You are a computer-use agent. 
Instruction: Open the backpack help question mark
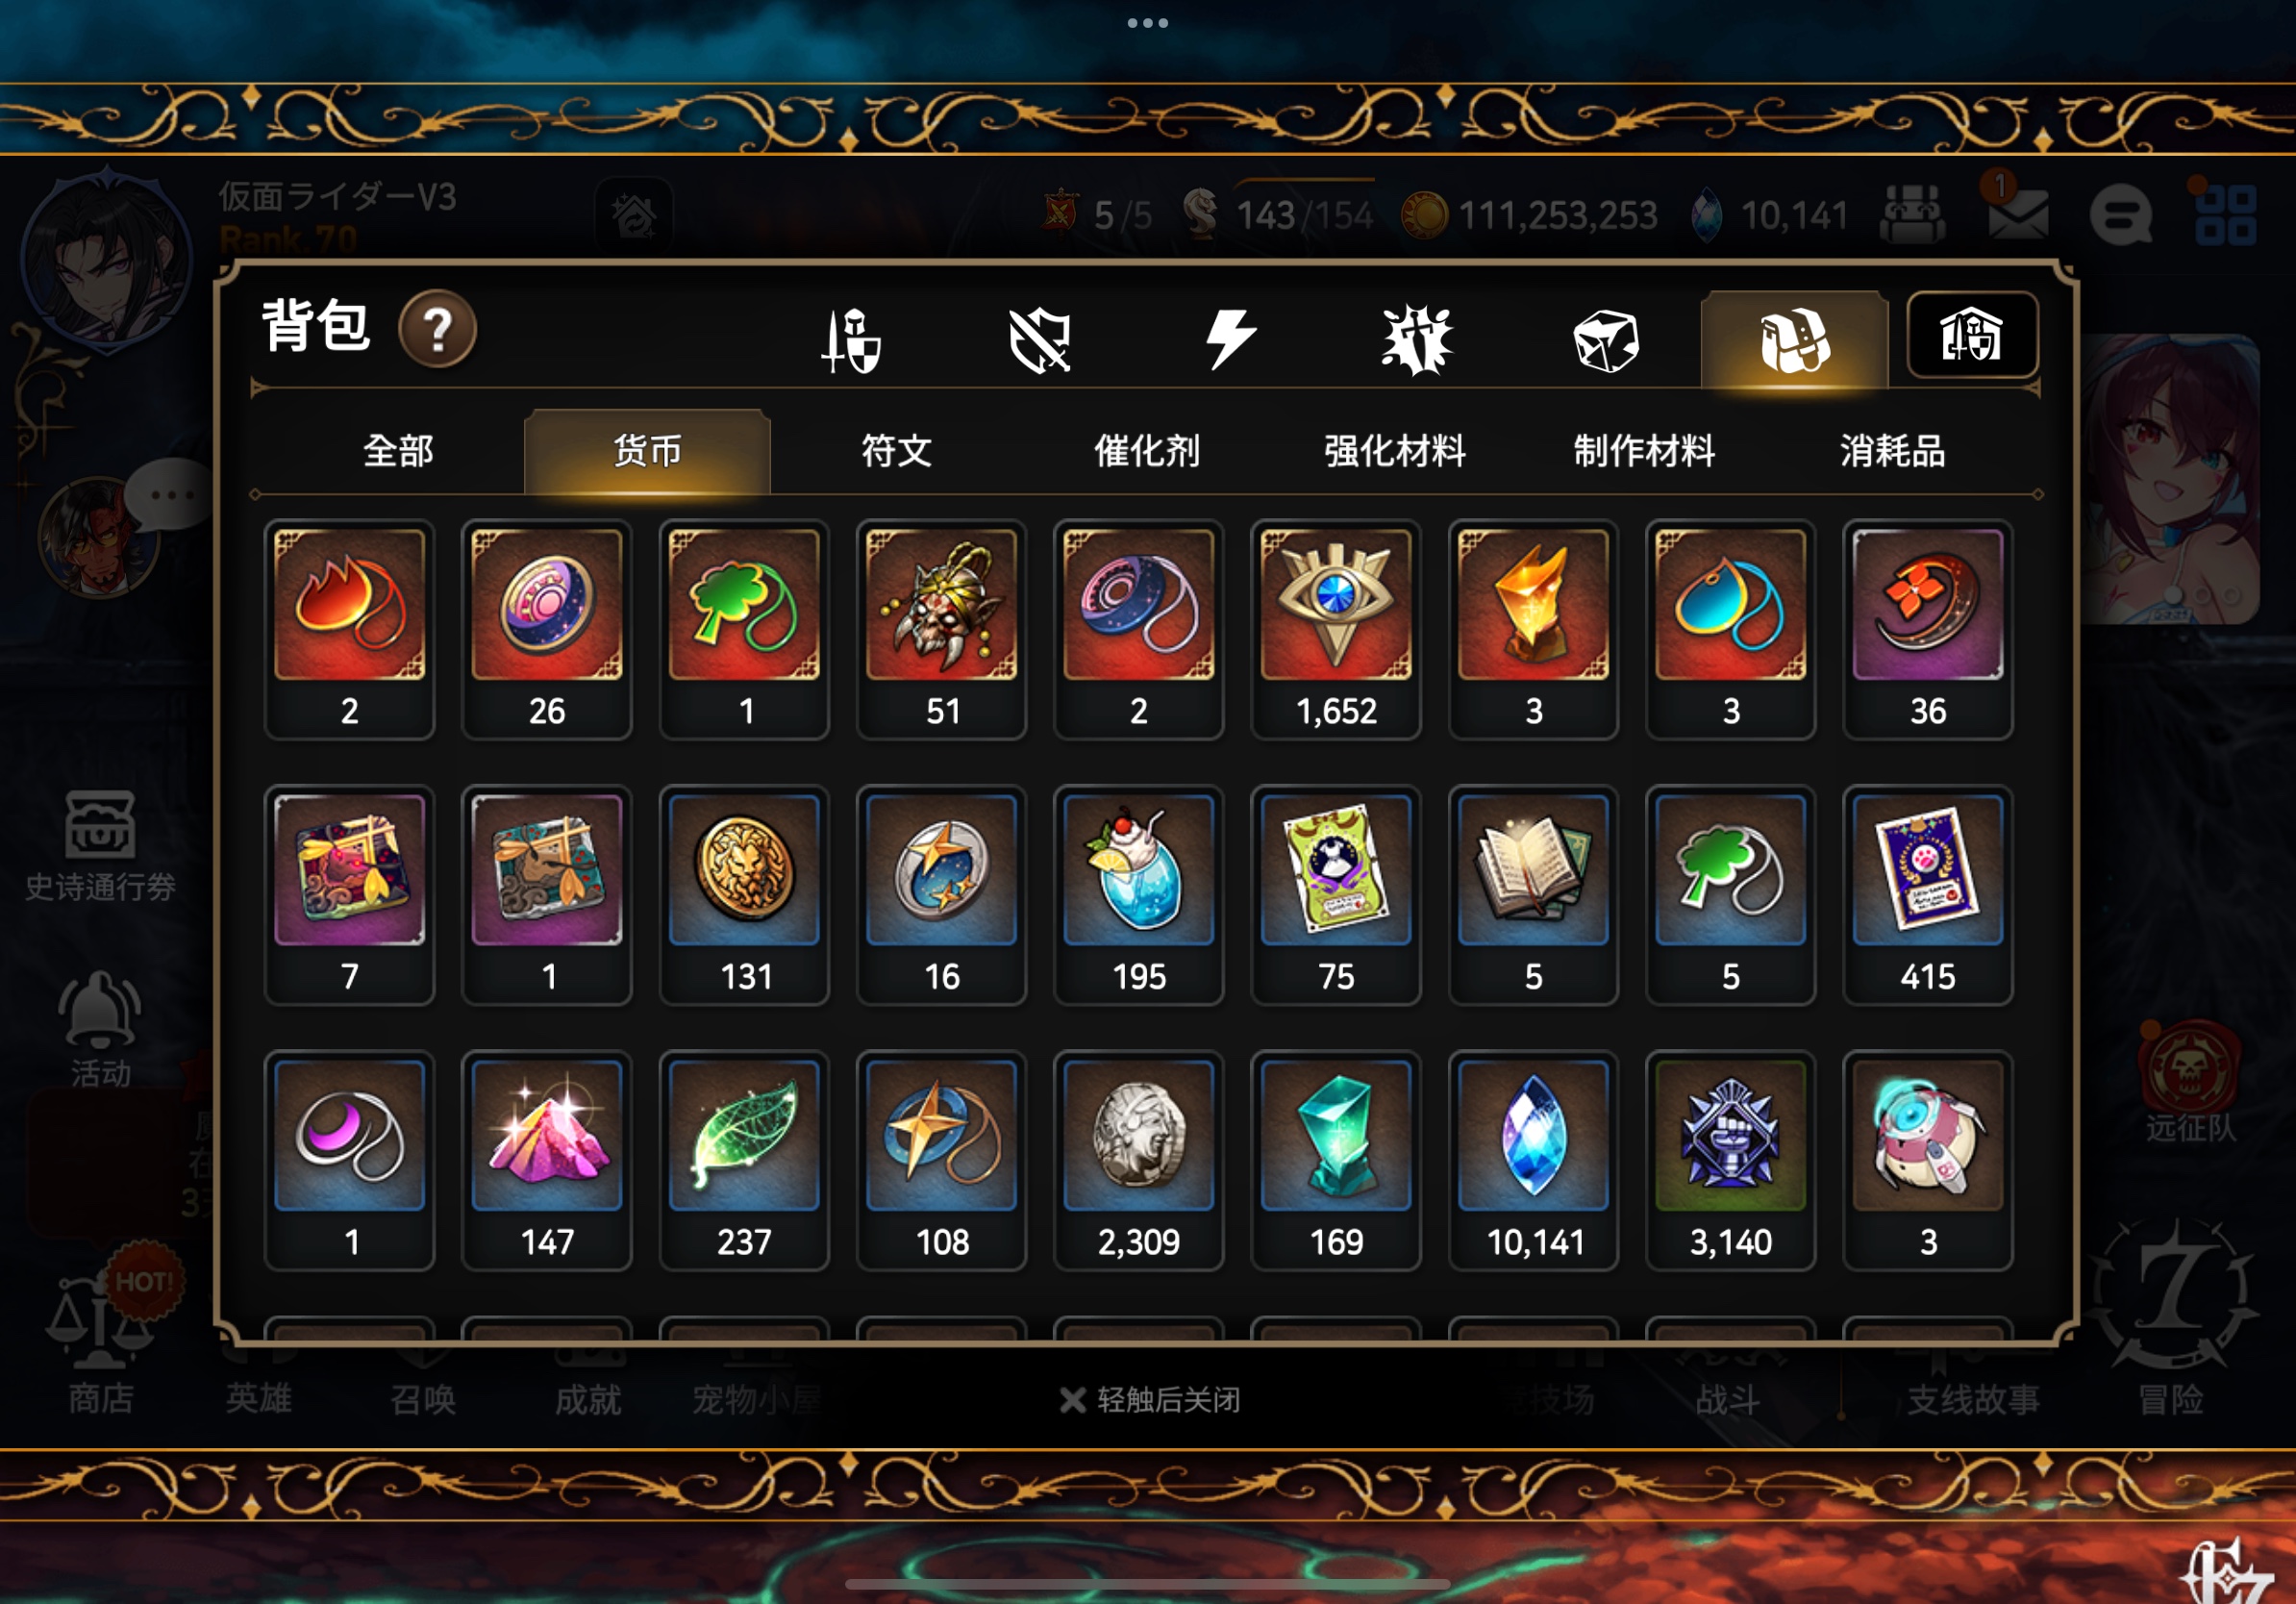coord(437,329)
